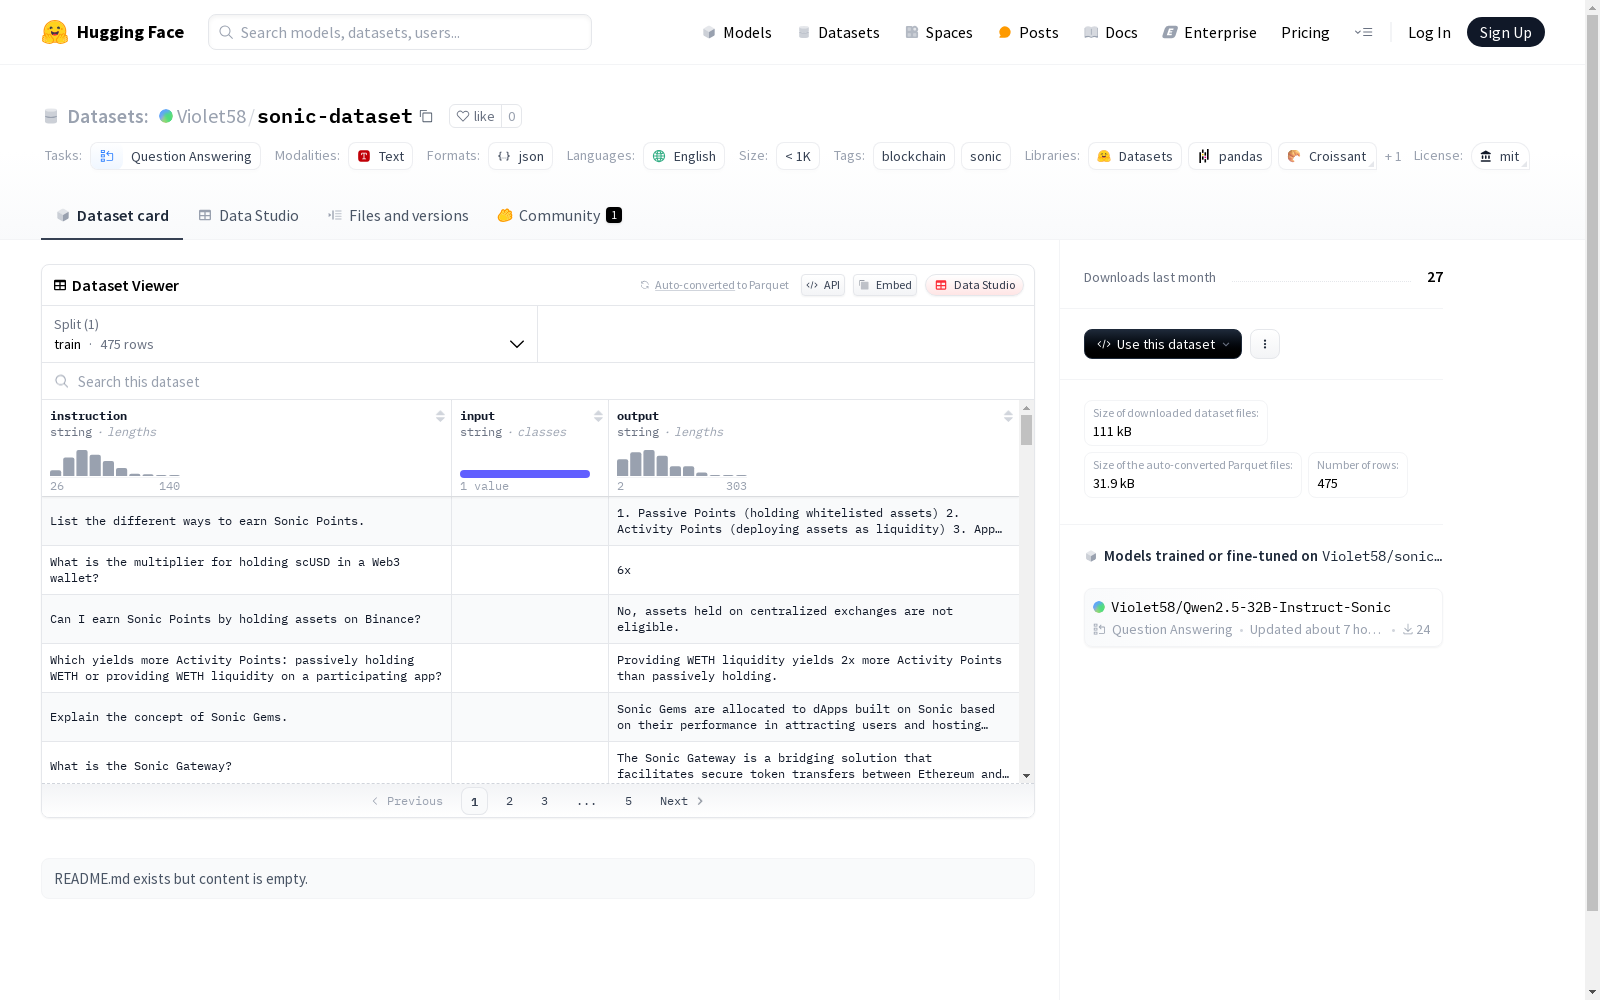The width and height of the screenshot is (1600, 1000).
Task: Click the Previous page button
Action: point(407,801)
